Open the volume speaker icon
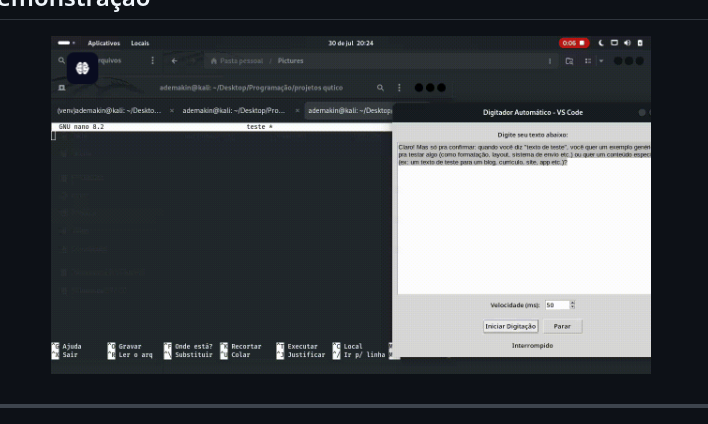This screenshot has height=424, width=708. coord(627,43)
